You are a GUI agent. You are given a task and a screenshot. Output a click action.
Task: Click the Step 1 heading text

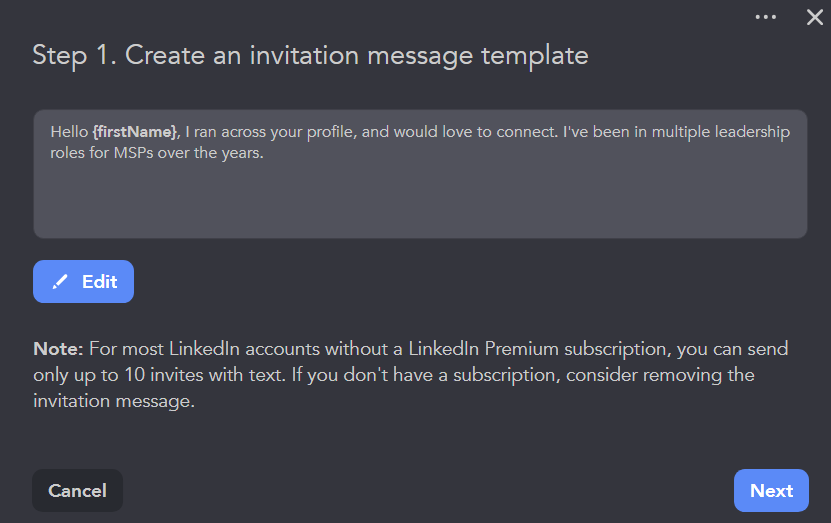click(x=310, y=54)
